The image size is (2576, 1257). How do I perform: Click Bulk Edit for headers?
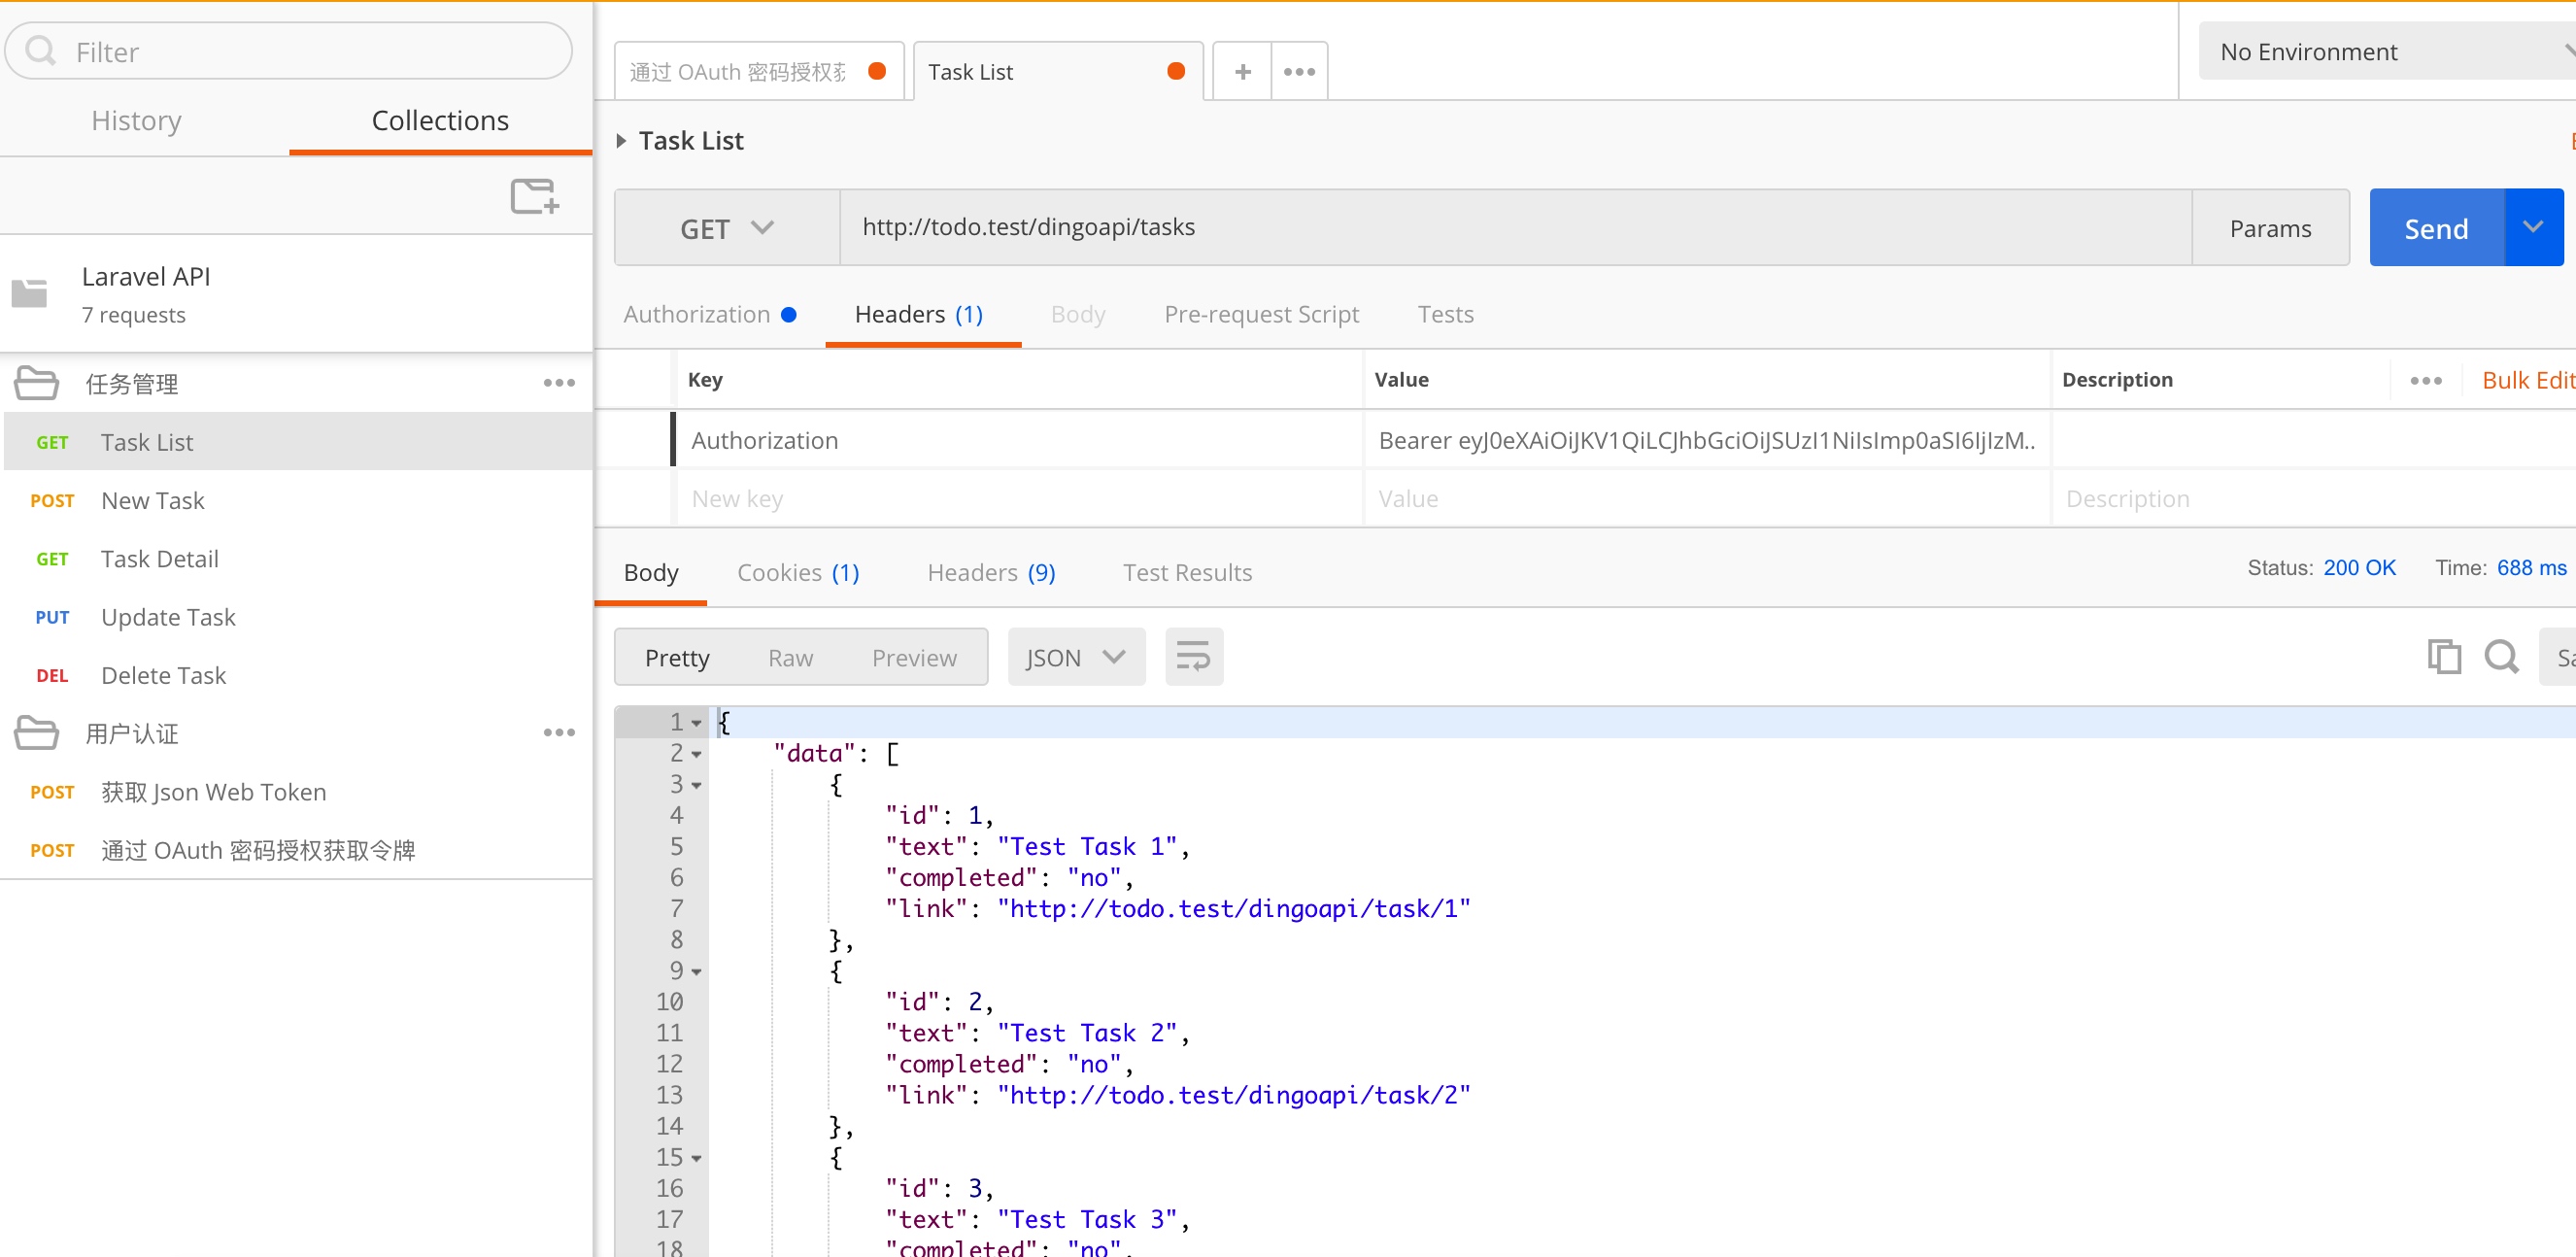tap(2527, 380)
